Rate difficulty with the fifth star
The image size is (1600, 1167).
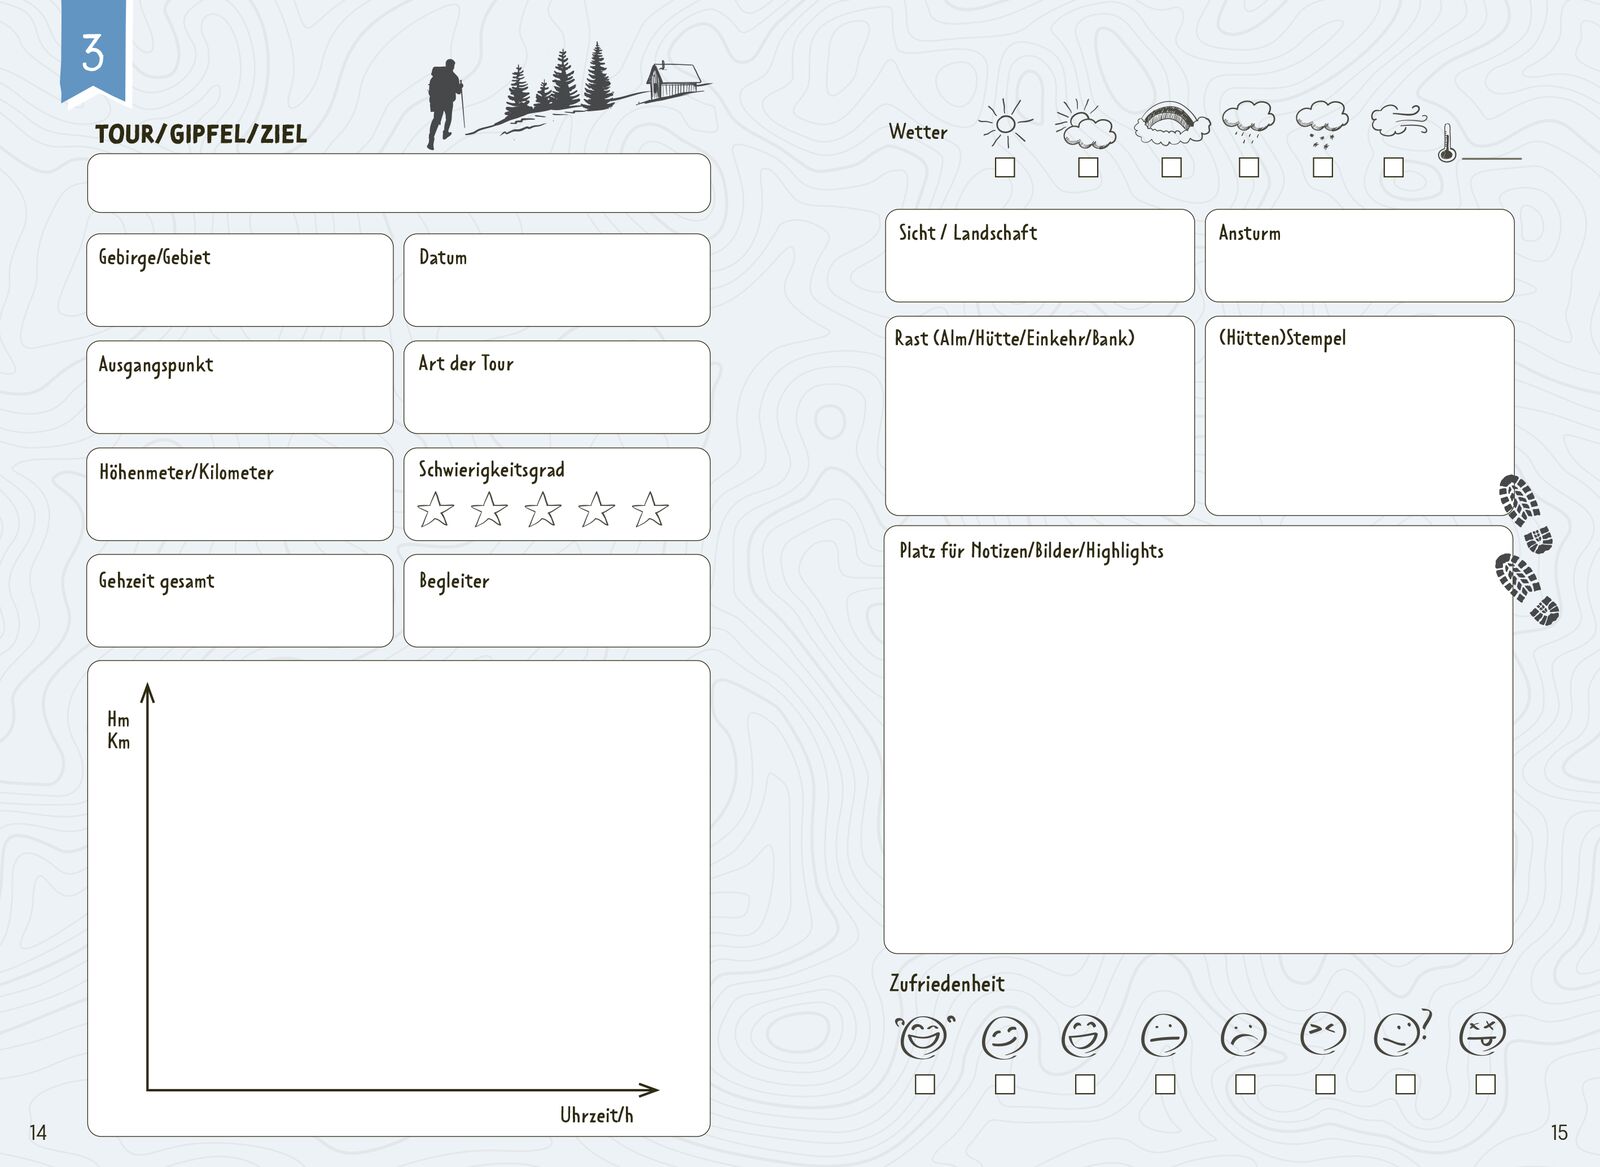(x=650, y=510)
